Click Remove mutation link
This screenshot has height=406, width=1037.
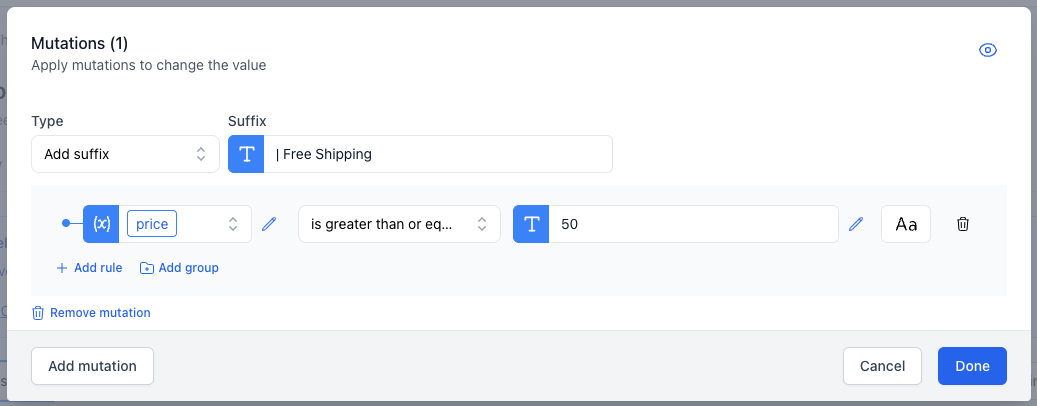91,313
